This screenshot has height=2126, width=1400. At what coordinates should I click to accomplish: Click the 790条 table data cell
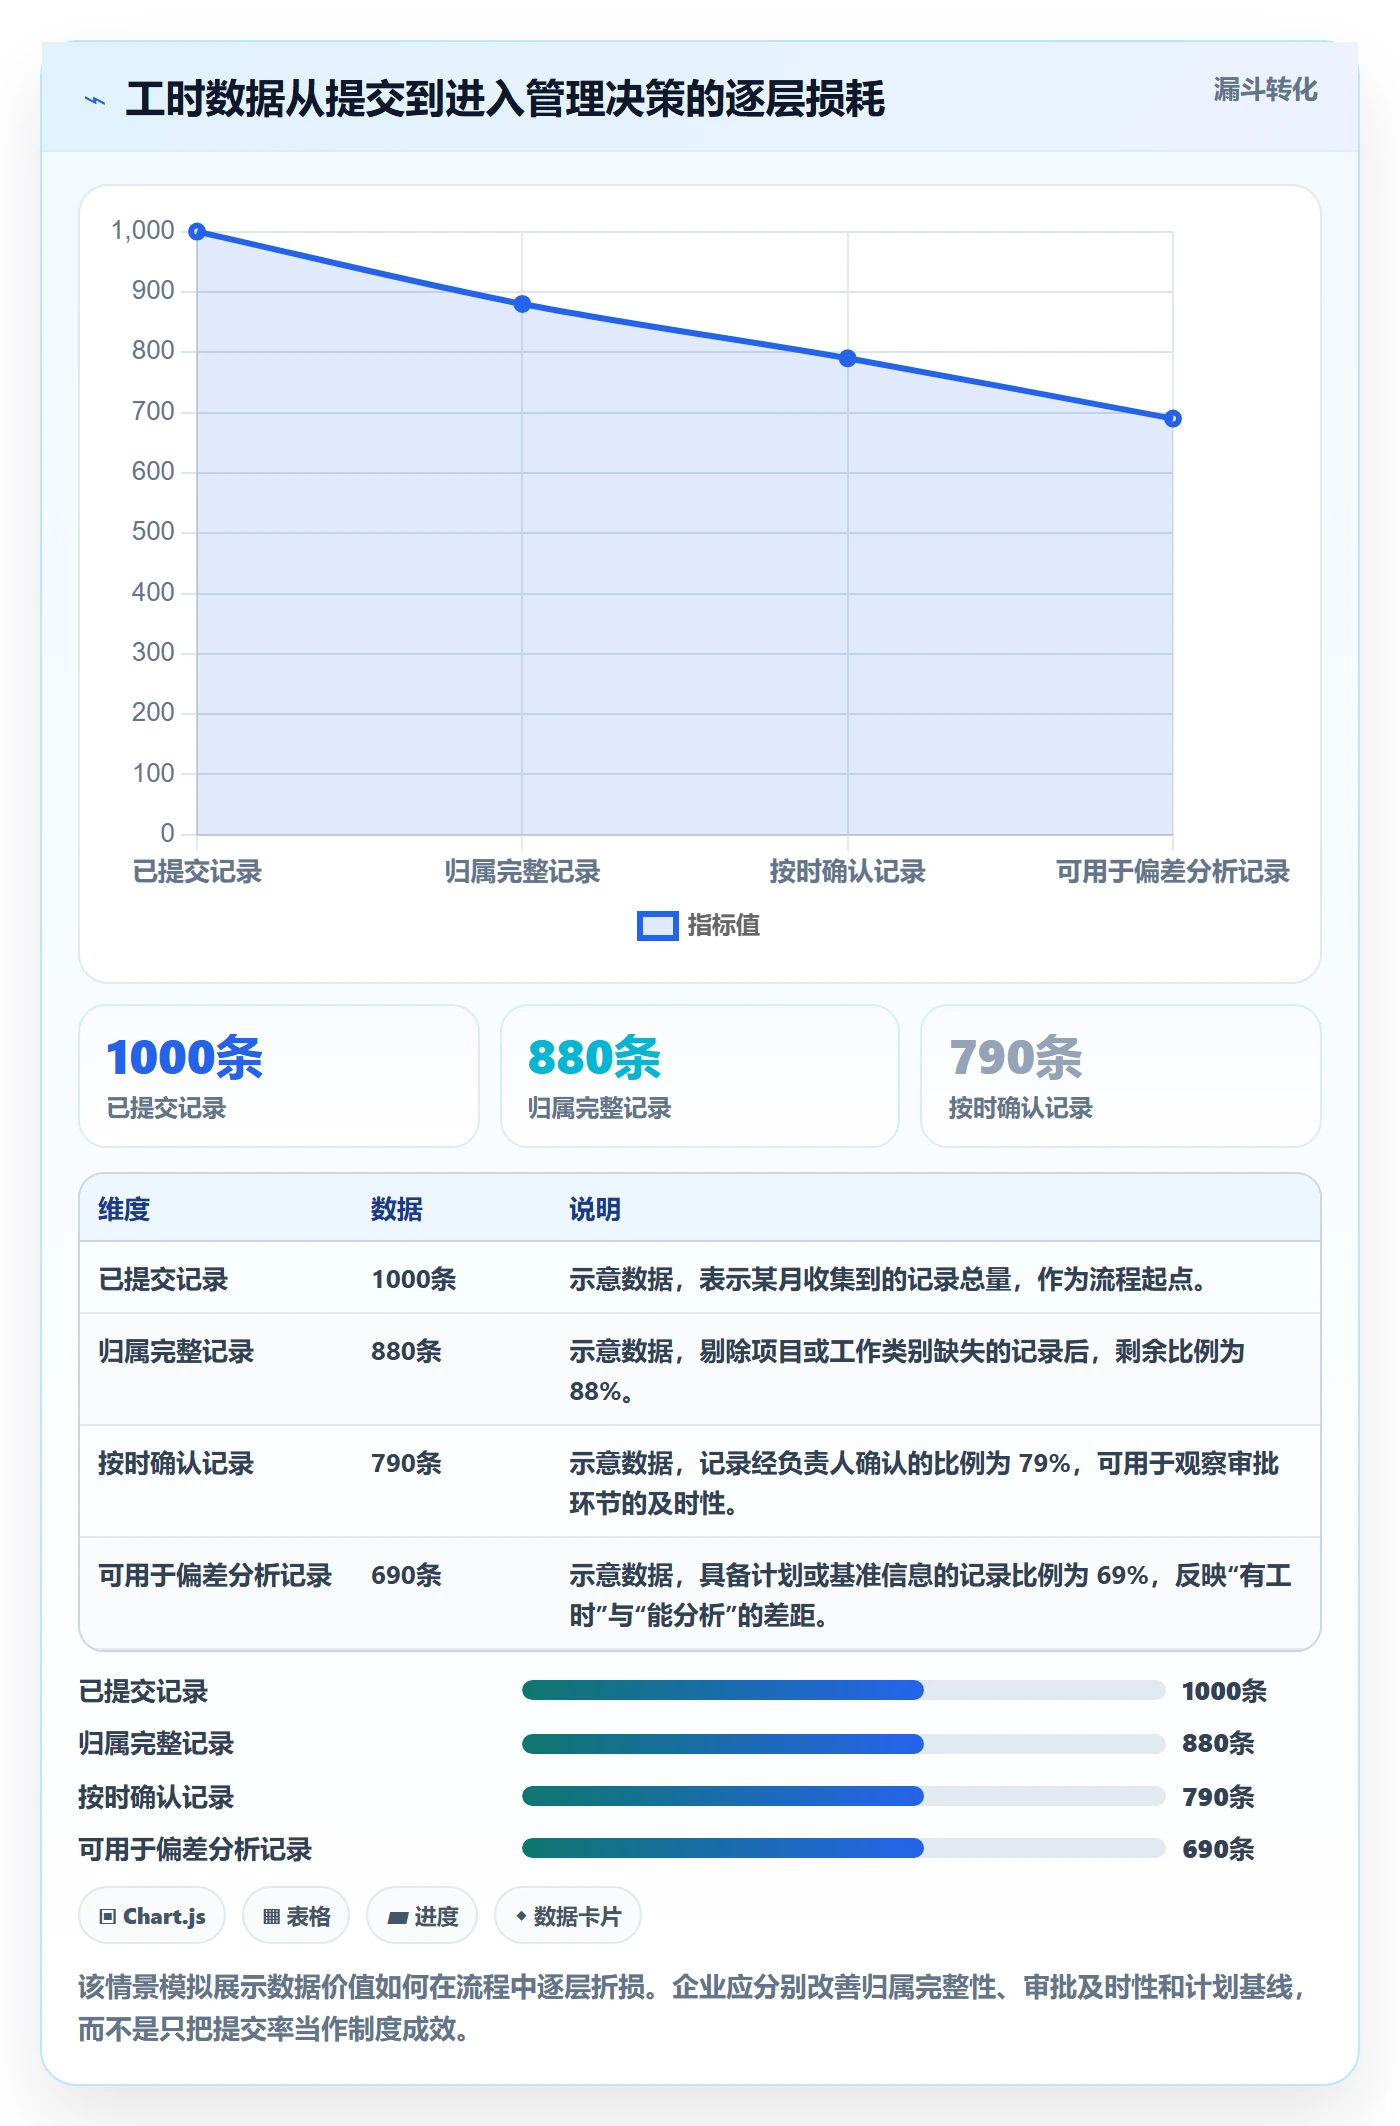pyautogui.click(x=407, y=1463)
